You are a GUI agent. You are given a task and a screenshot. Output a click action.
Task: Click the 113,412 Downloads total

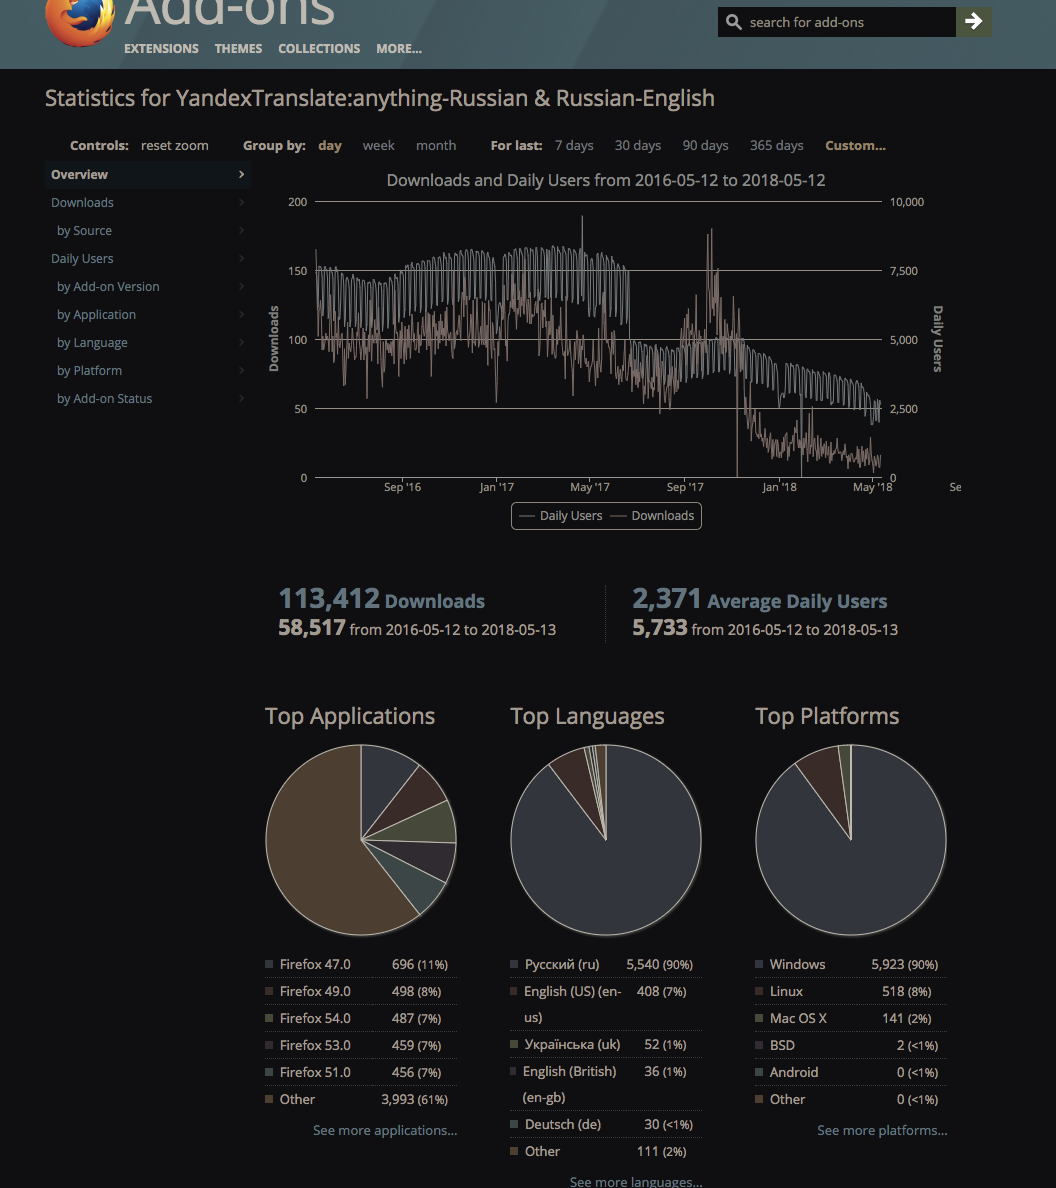click(382, 599)
